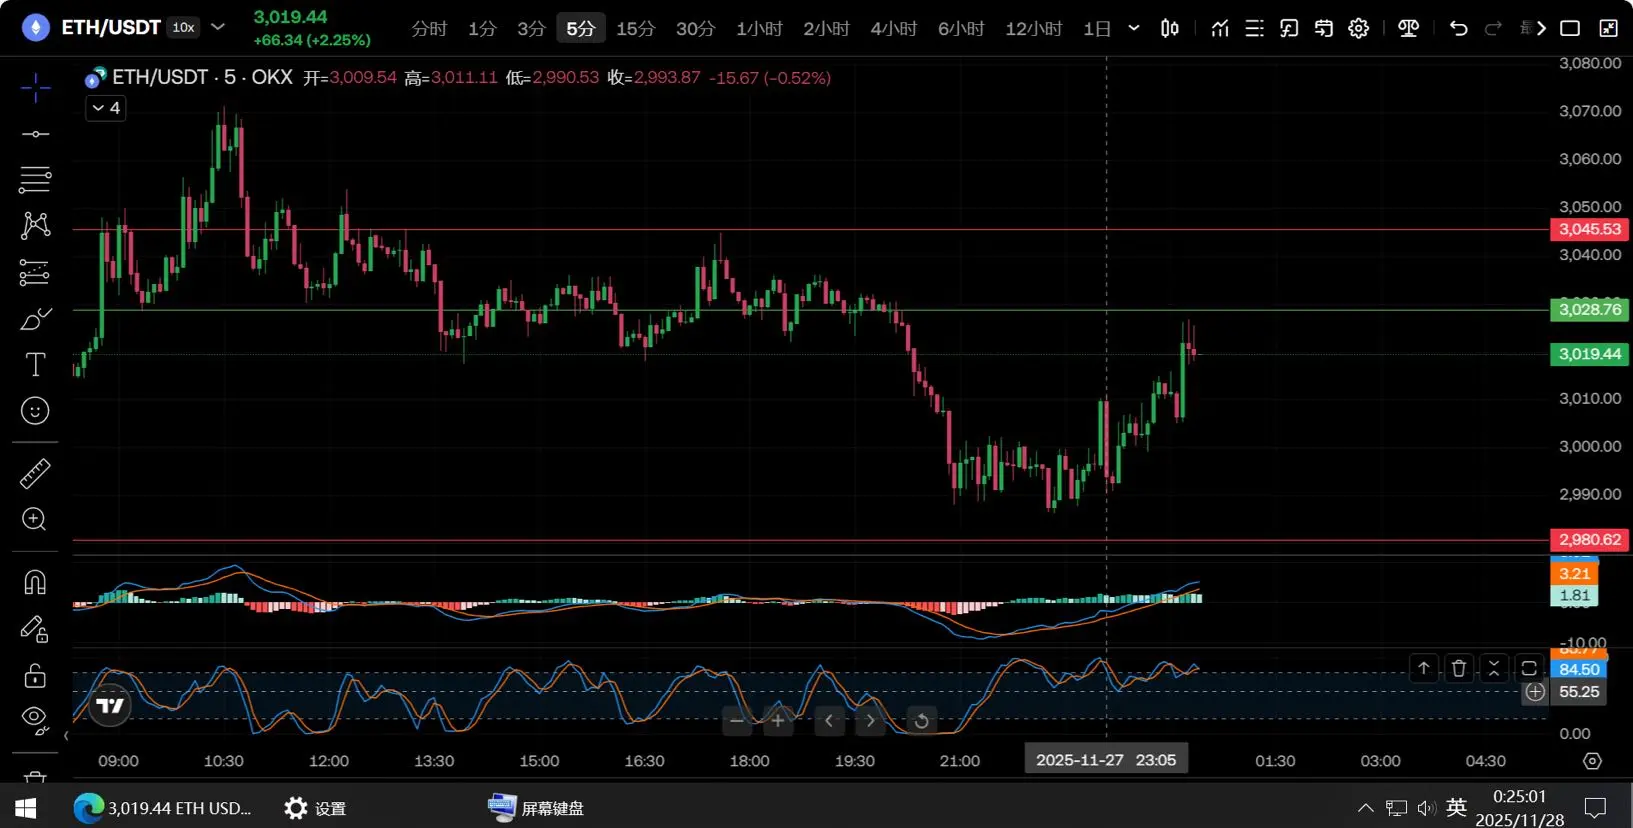Screen dimensions: 1633x828
Task: Open the Windows Start menu
Action: [x=26, y=807]
